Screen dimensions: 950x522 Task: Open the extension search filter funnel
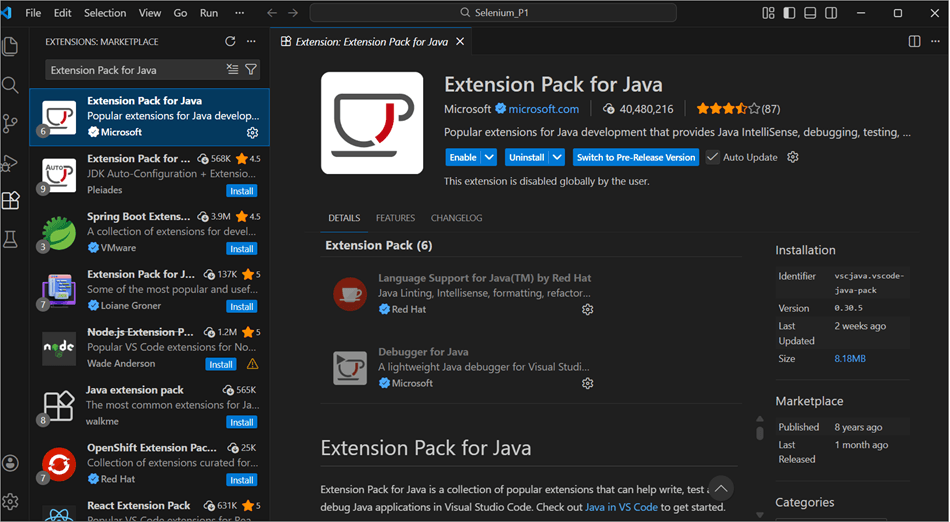tap(251, 70)
